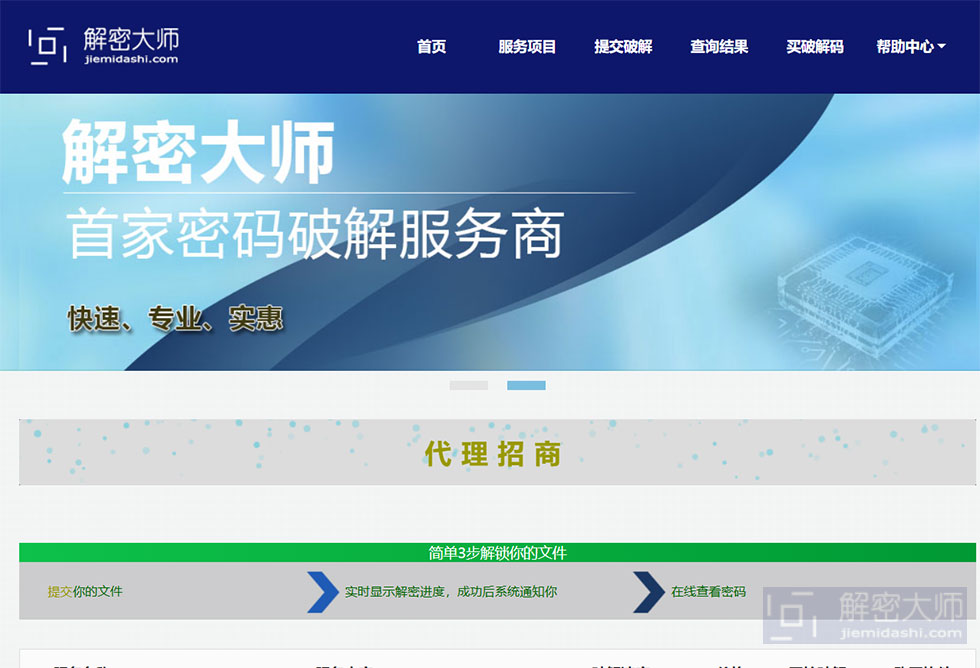This screenshot has height=668, width=980.
Task: Click the 代理招商 banner
Action: [498, 452]
